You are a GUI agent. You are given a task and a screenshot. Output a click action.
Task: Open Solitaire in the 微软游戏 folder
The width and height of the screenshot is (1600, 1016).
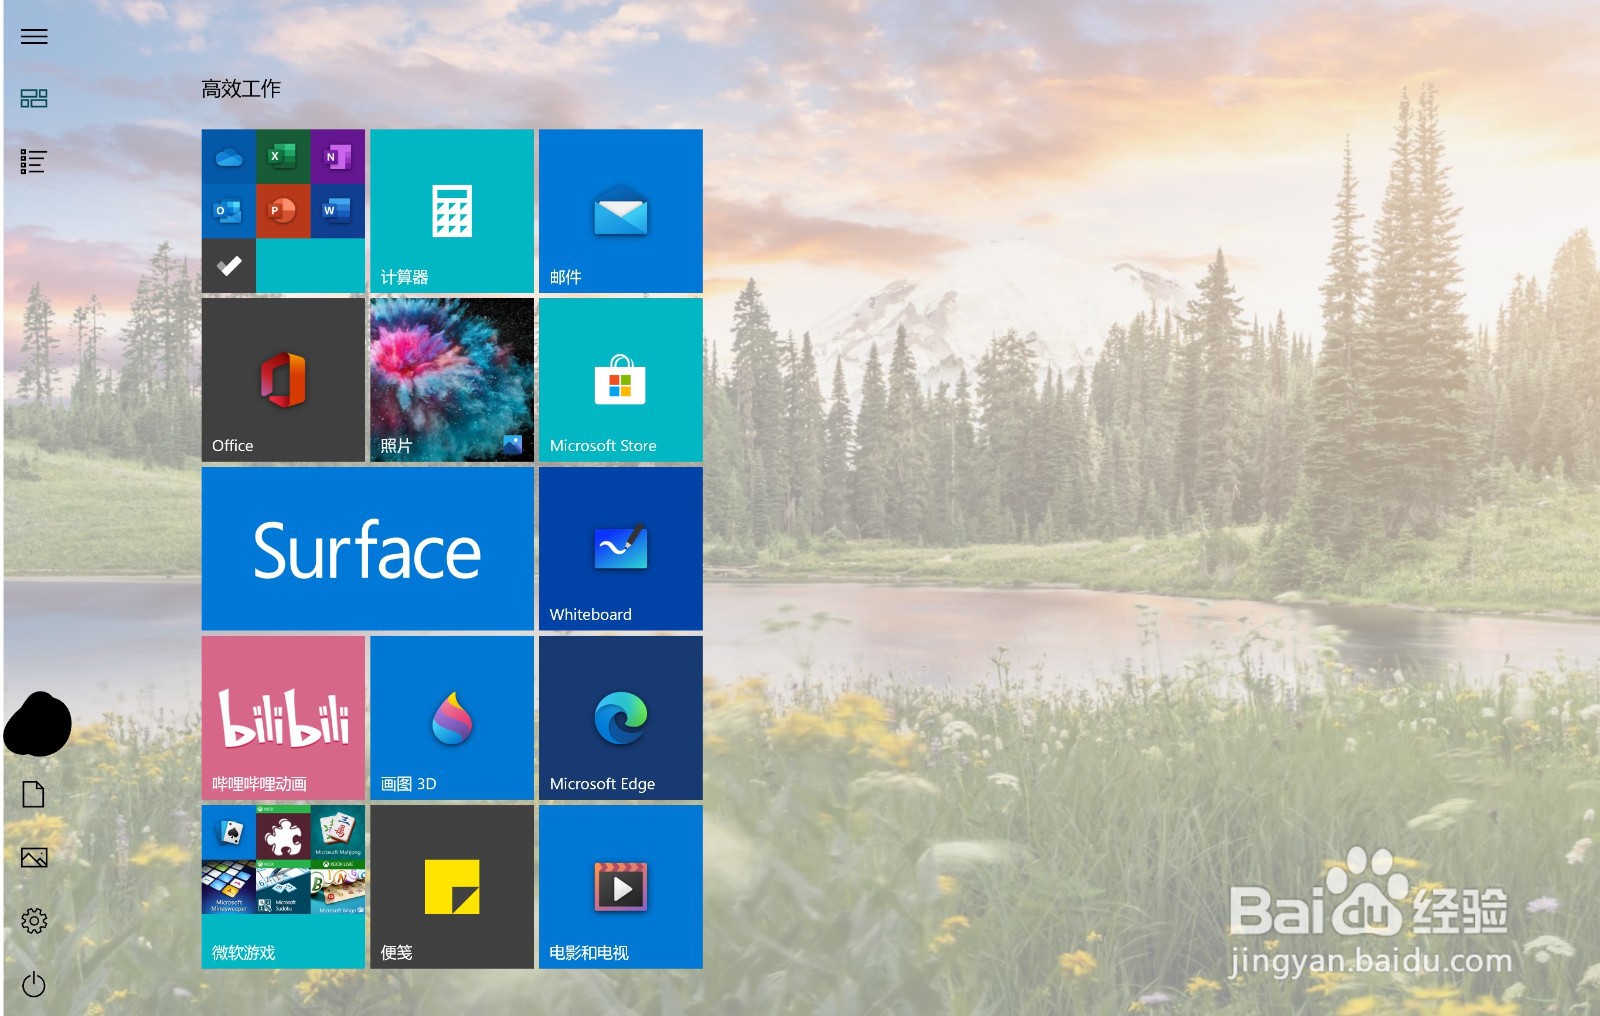[x=229, y=833]
